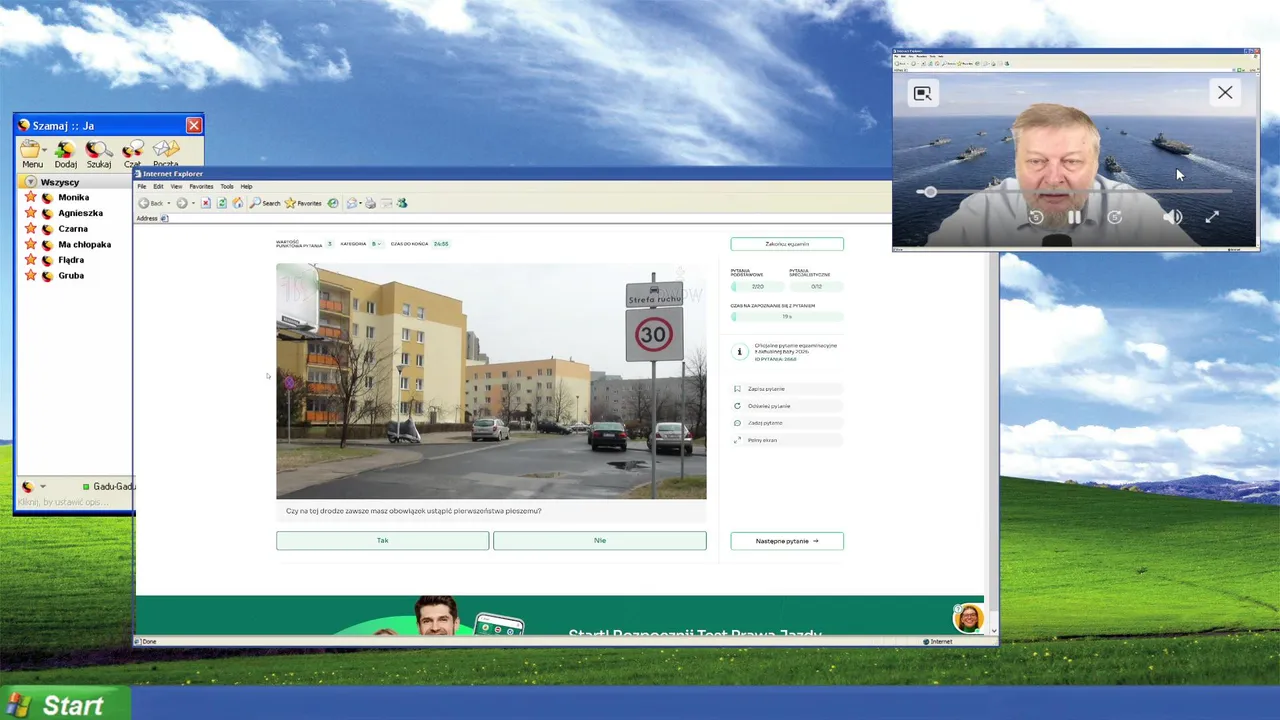Collapse the Wszyscy contact group
The image size is (1280, 720).
(x=31, y=182)
